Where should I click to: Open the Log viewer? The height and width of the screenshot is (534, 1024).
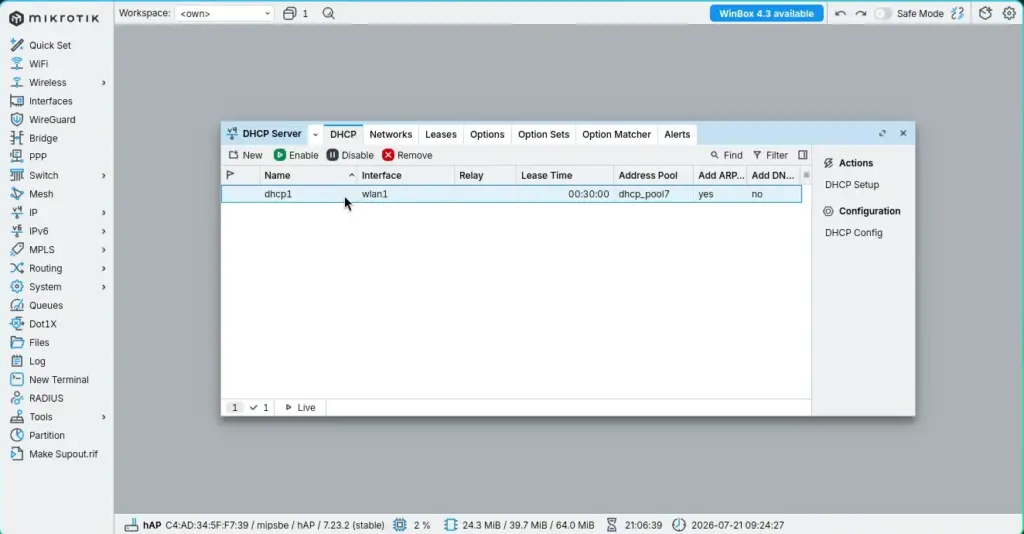(37, 361)
